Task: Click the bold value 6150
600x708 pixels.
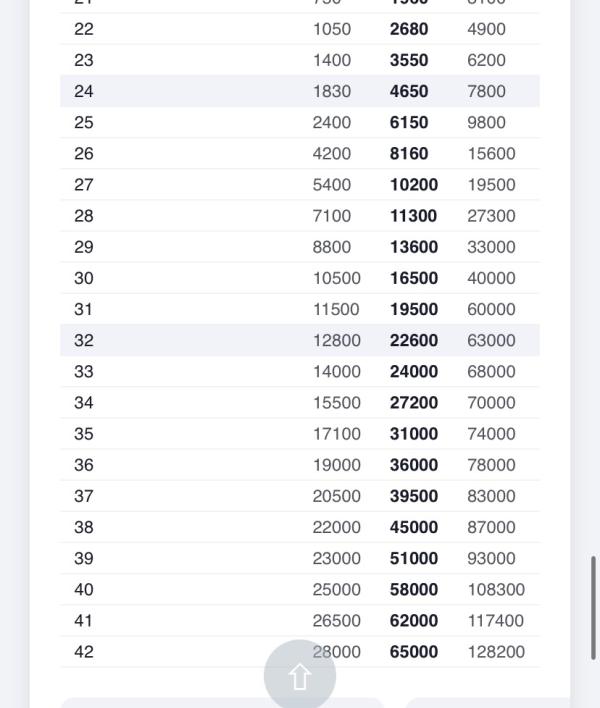Action: point(409,122)
